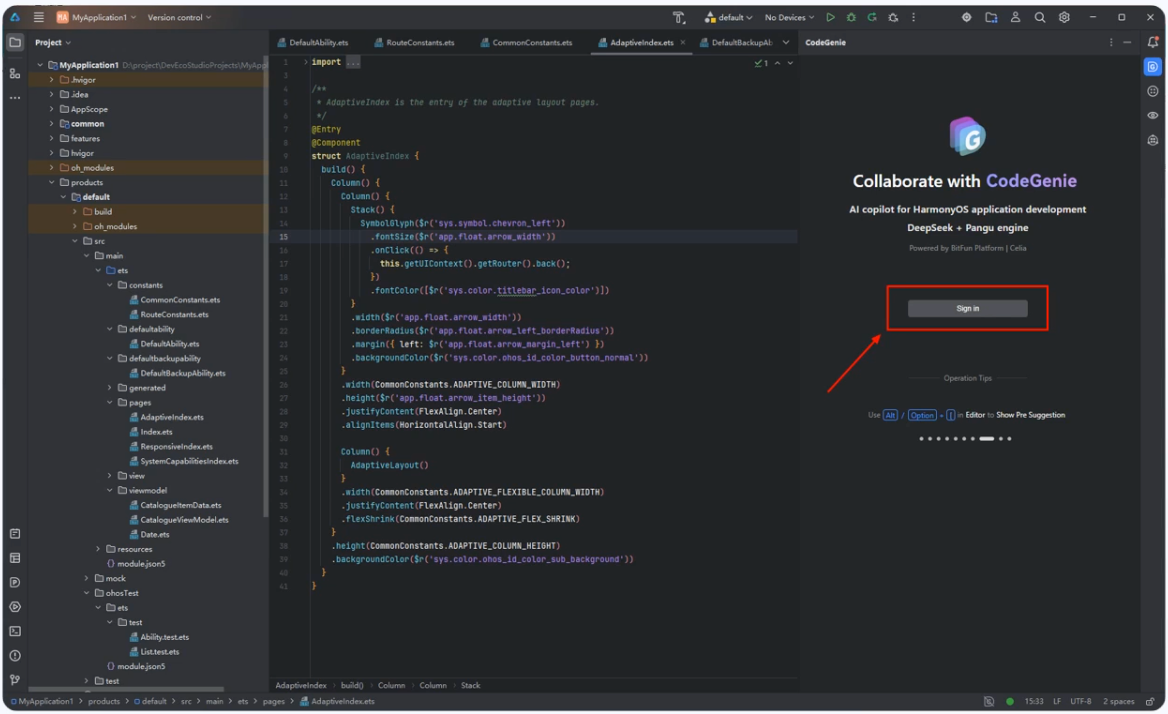Click horizontal scrollbar of Project tree
The width and height of the screenshot is (1168, 714).
(x=125, y=689)
